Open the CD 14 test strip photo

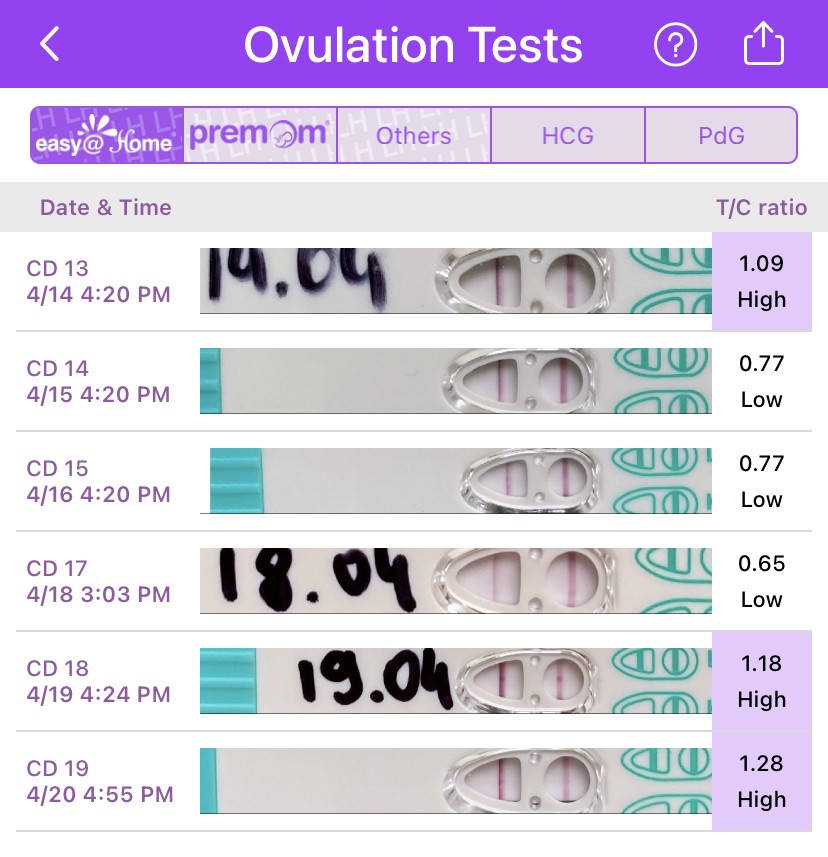455,381
